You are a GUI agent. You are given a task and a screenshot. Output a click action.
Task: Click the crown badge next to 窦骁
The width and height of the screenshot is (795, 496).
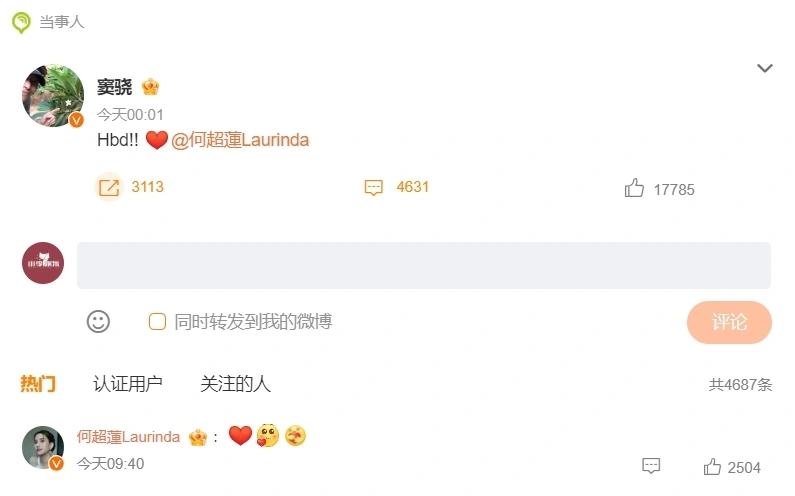tap(151, 87)
